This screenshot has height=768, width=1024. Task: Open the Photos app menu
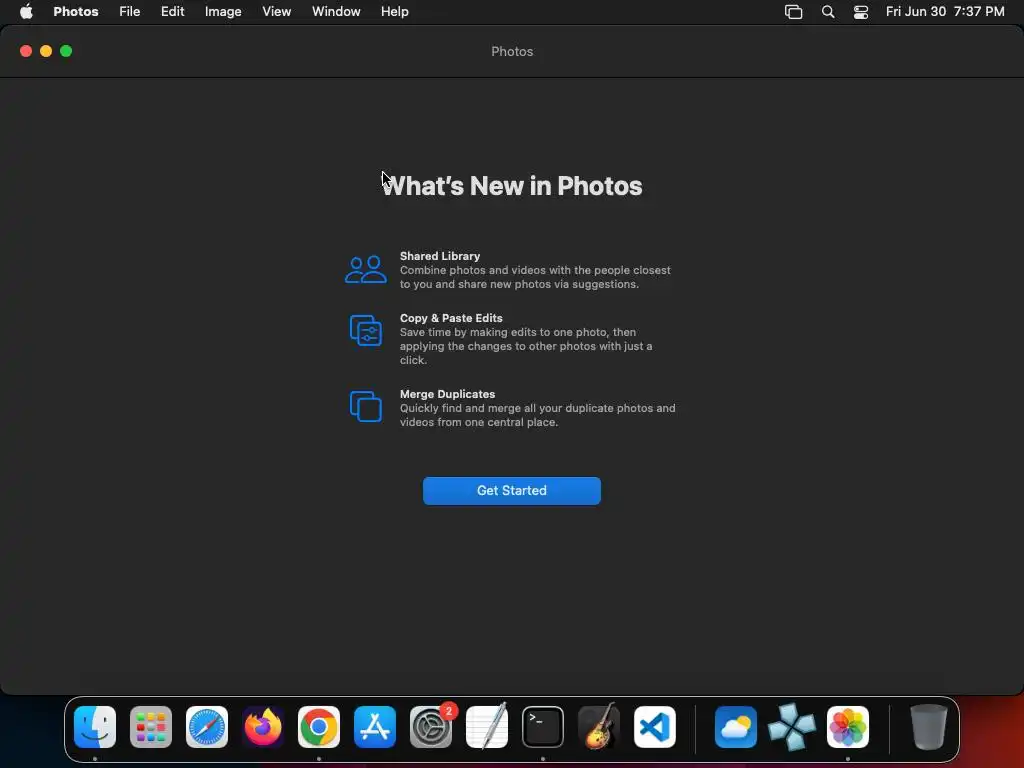coord(76,11)
